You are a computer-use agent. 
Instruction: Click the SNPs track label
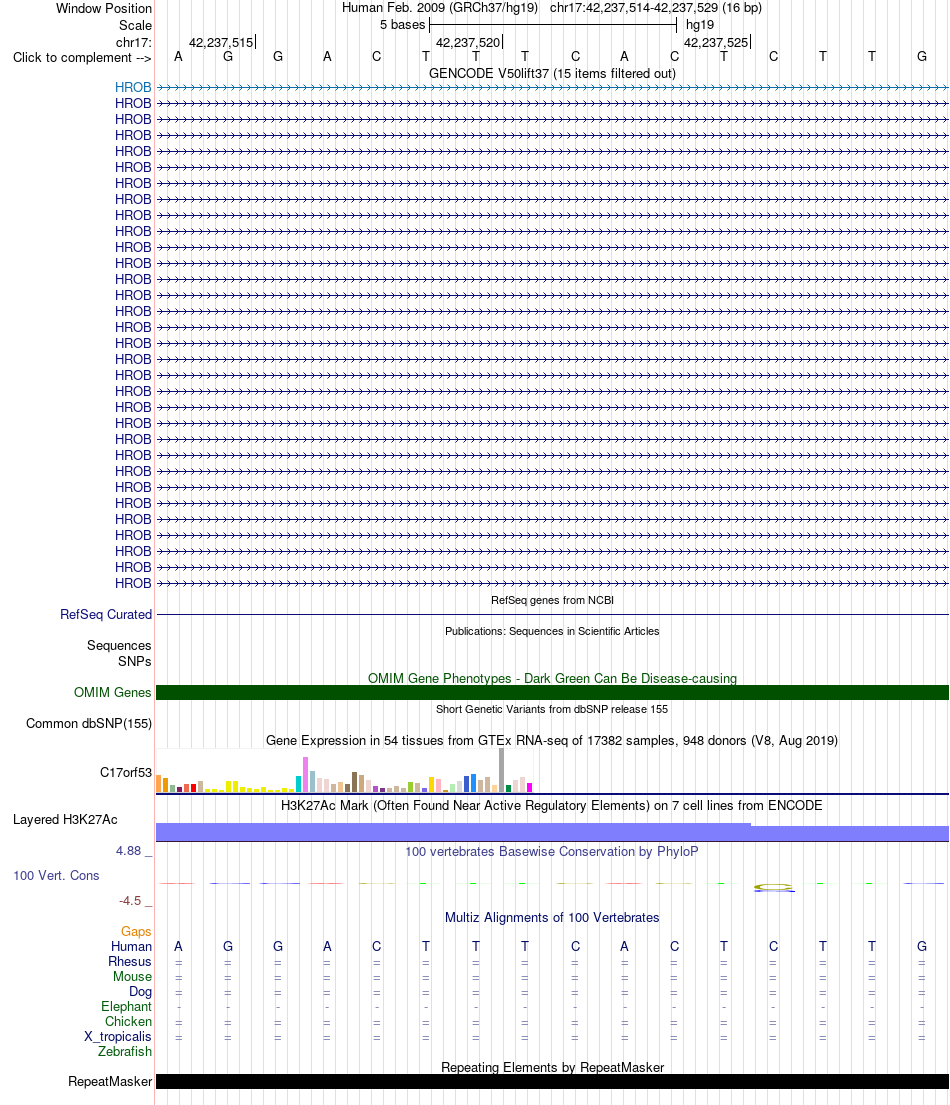(x=135, y=662)
